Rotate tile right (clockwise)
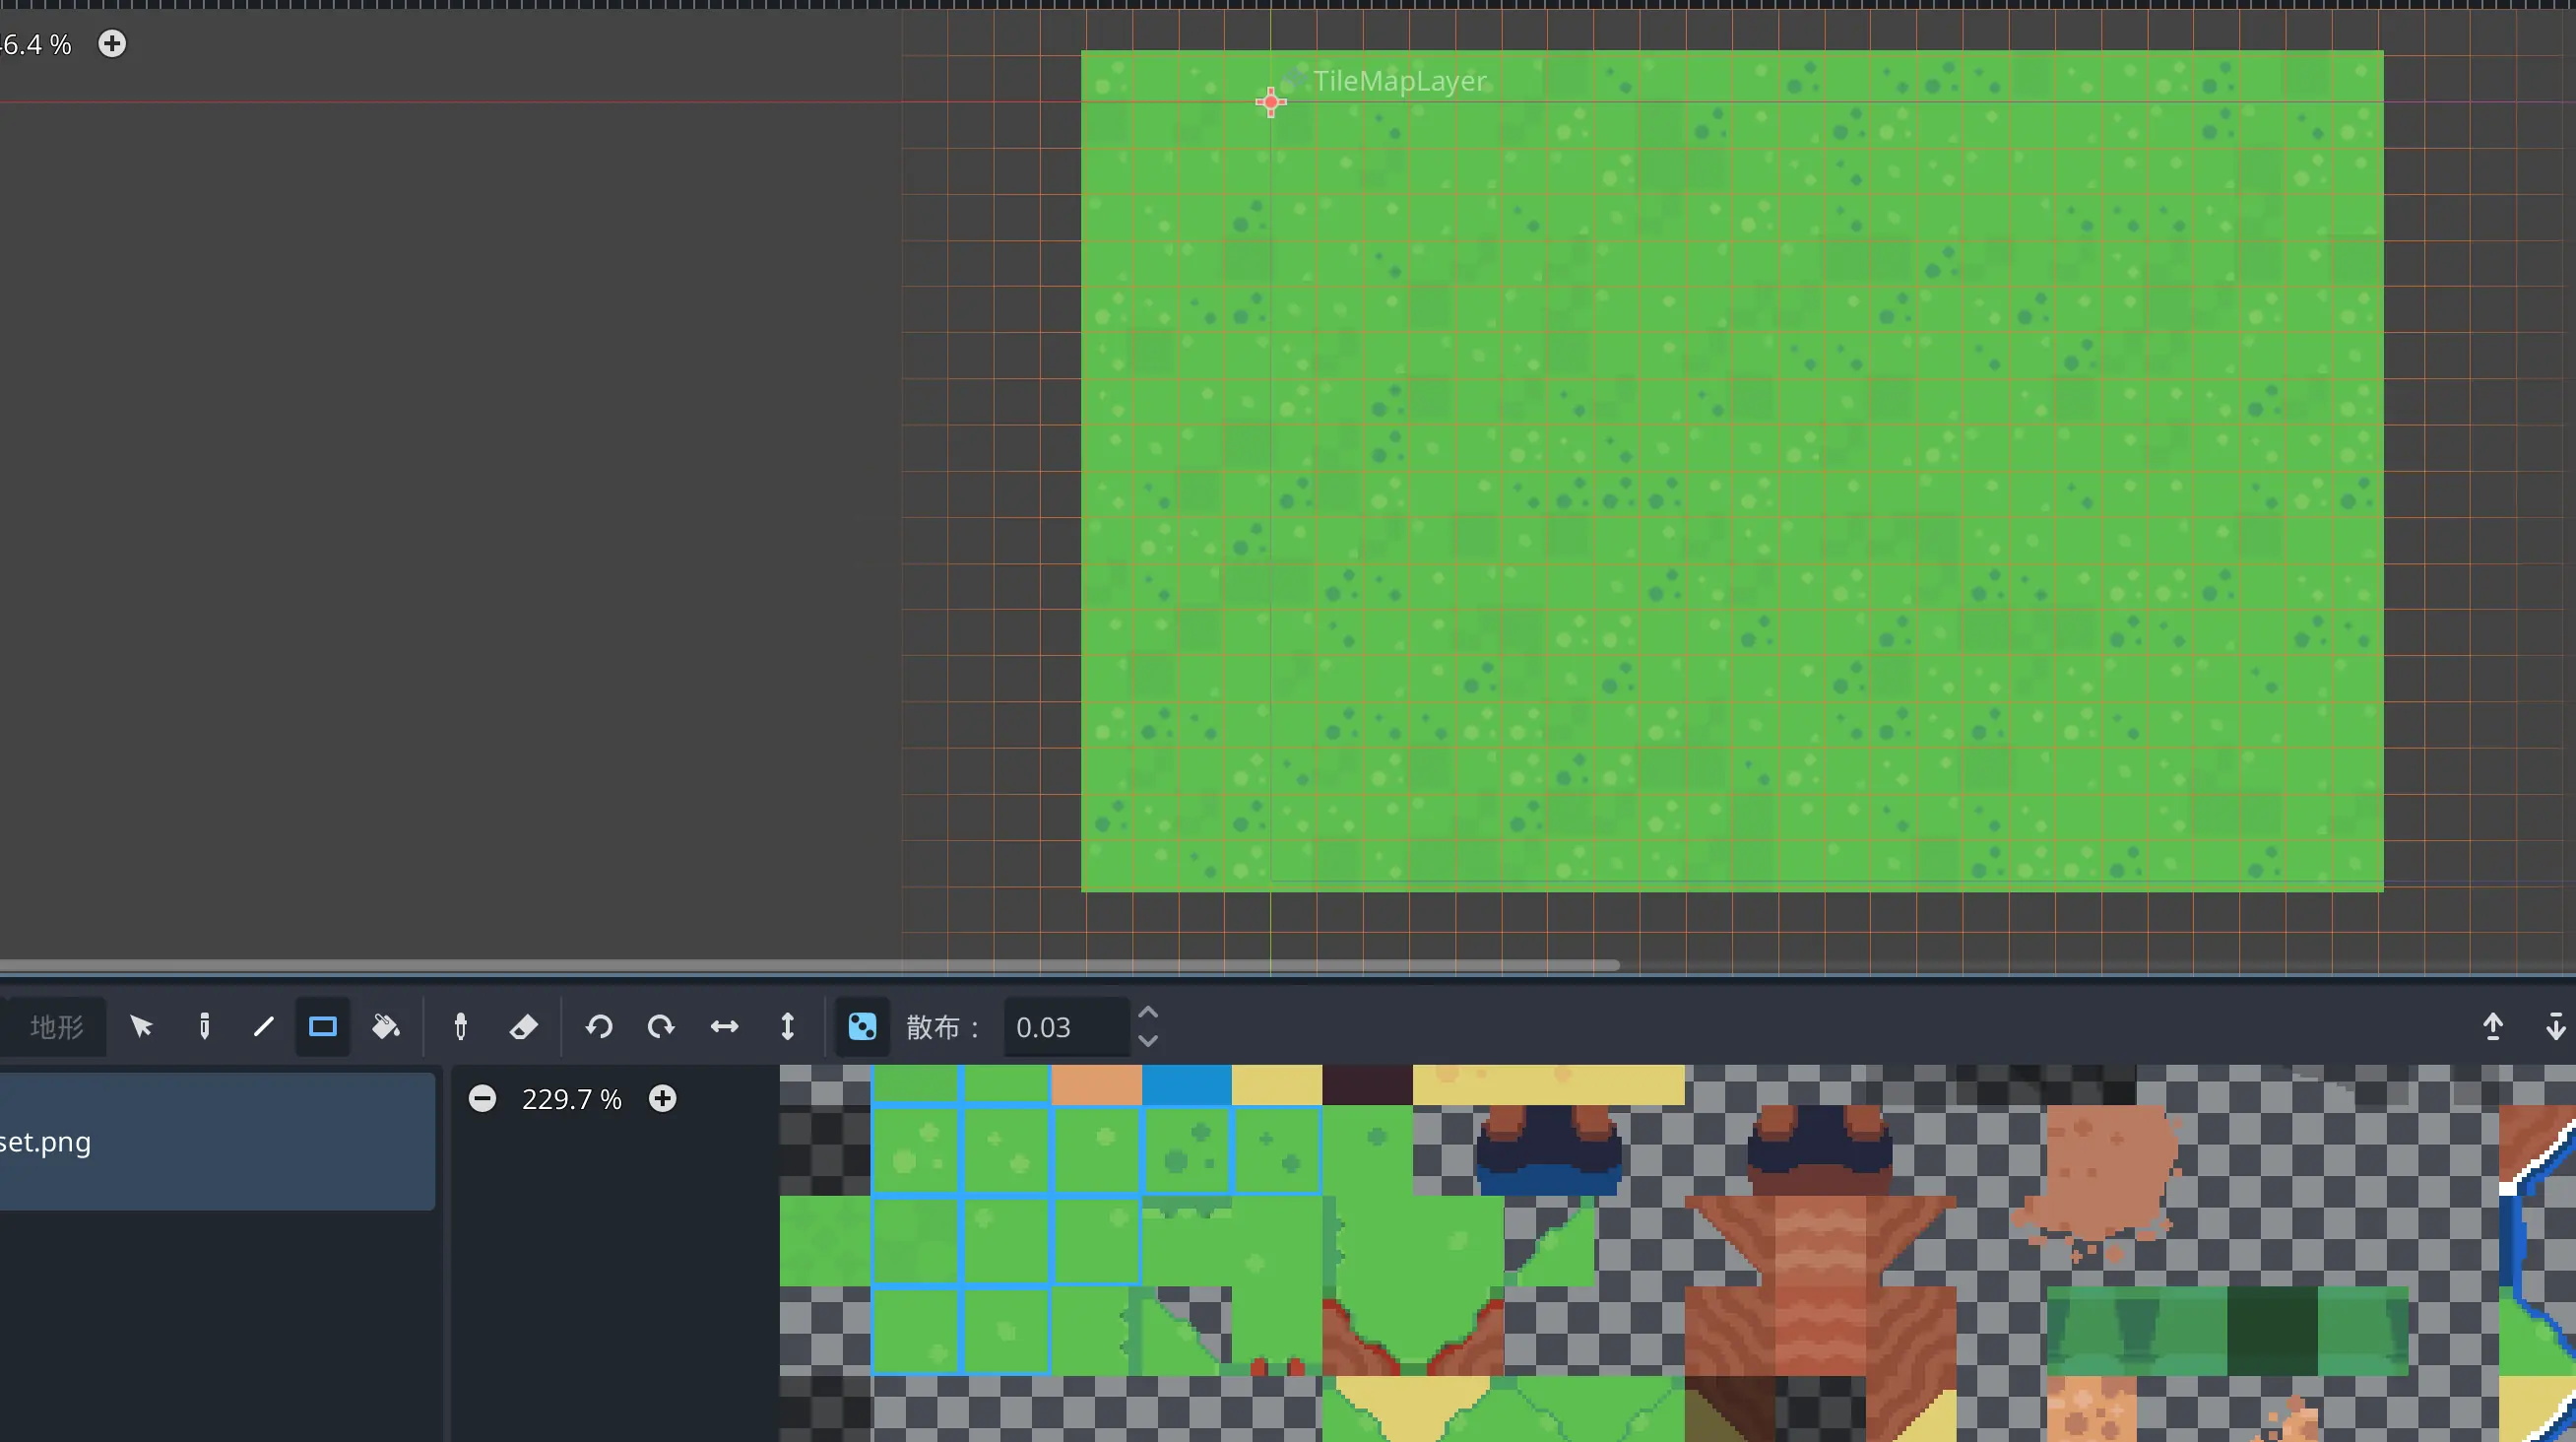Screen dimensions: 2576x1442 pos(661,1026)
